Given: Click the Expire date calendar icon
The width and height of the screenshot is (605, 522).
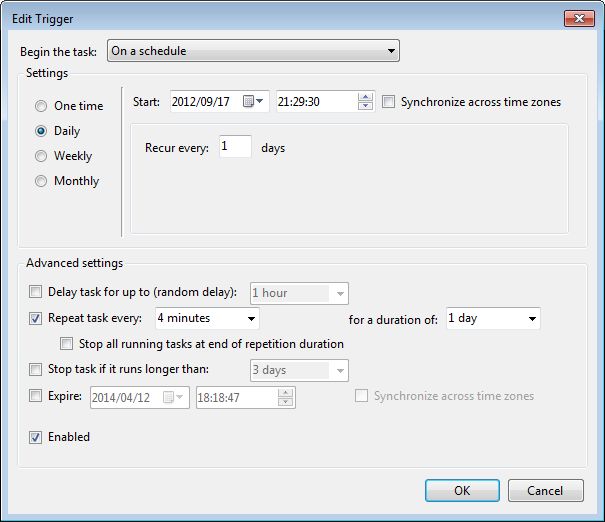Looking at the screenshot, I should click(173, 397).
